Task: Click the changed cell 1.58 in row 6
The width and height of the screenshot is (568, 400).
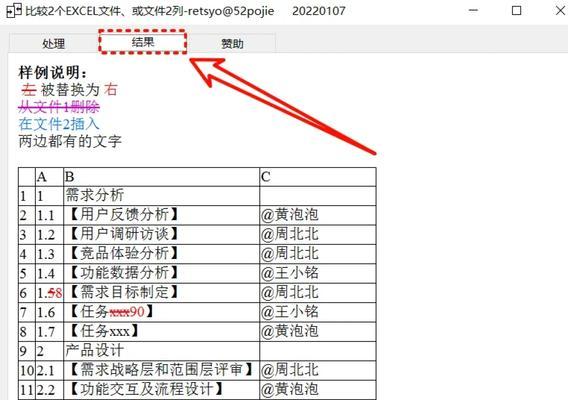Action: pos(49,293)
